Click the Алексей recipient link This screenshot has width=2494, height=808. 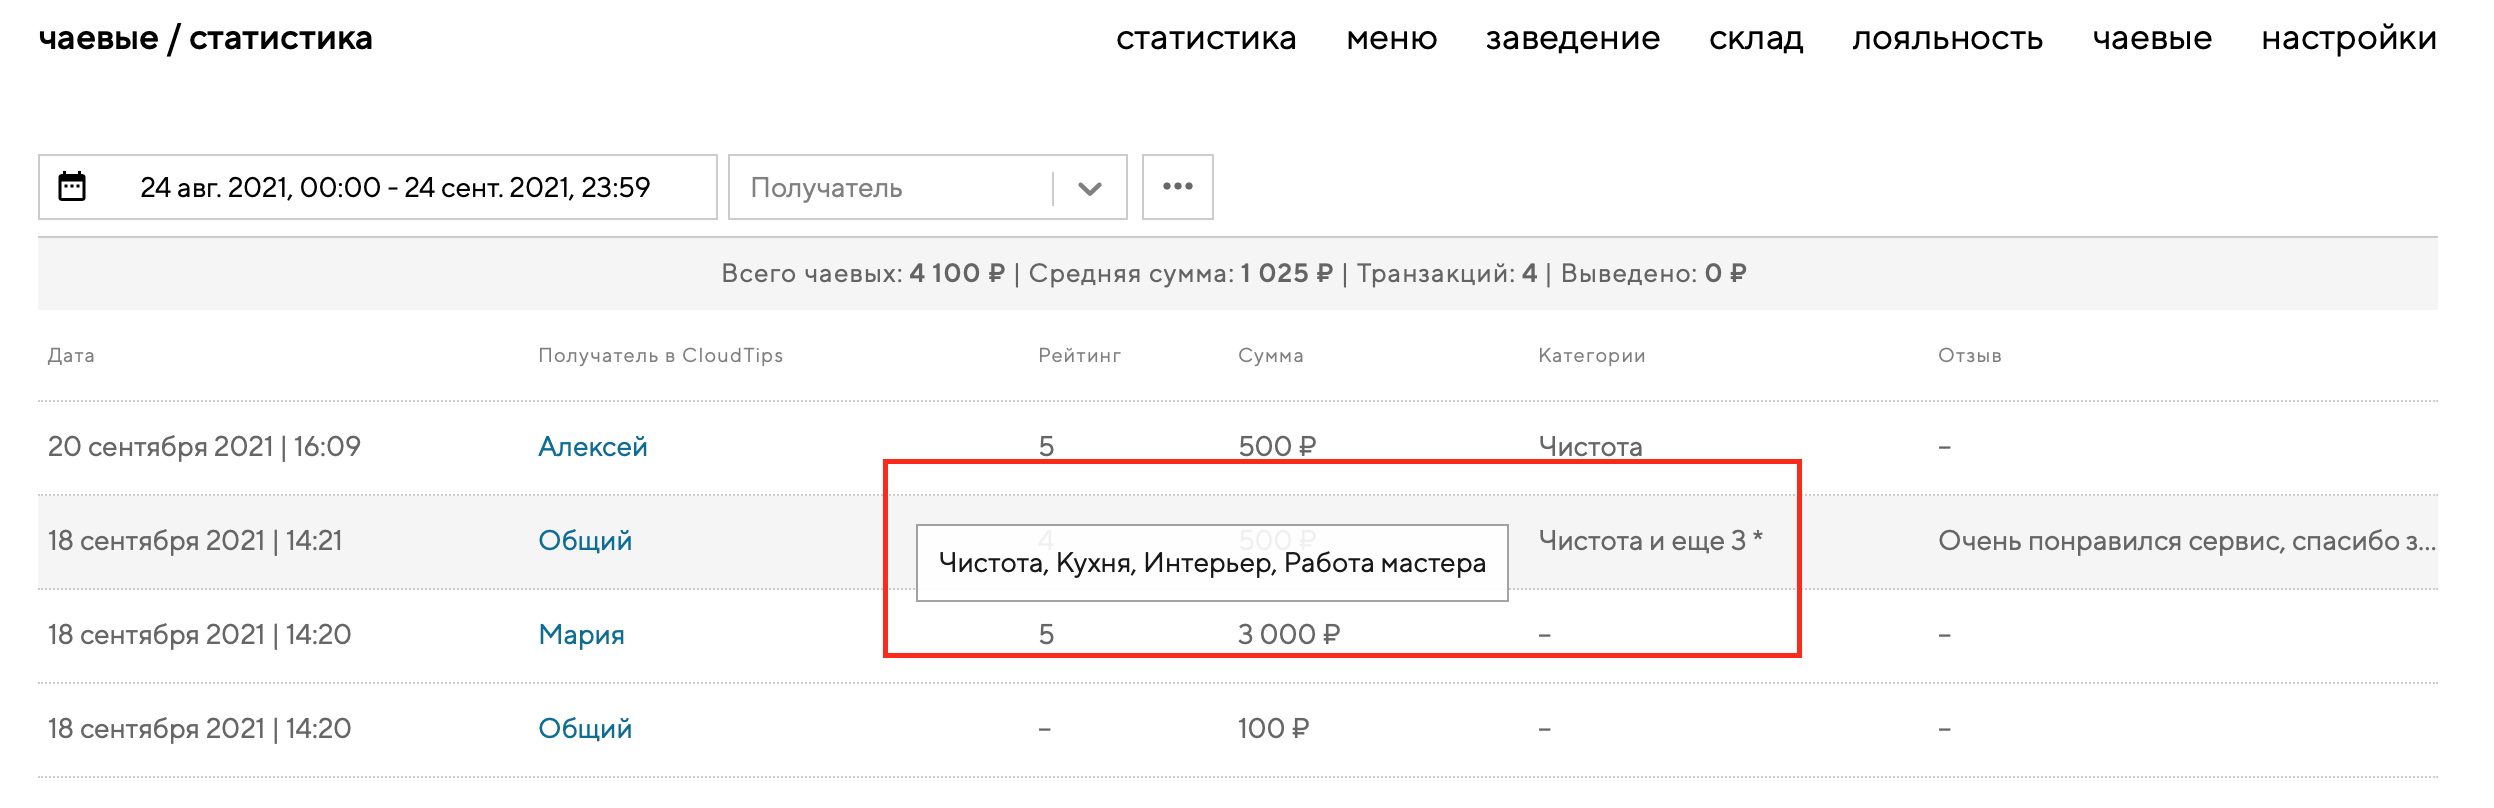[592, 447]
